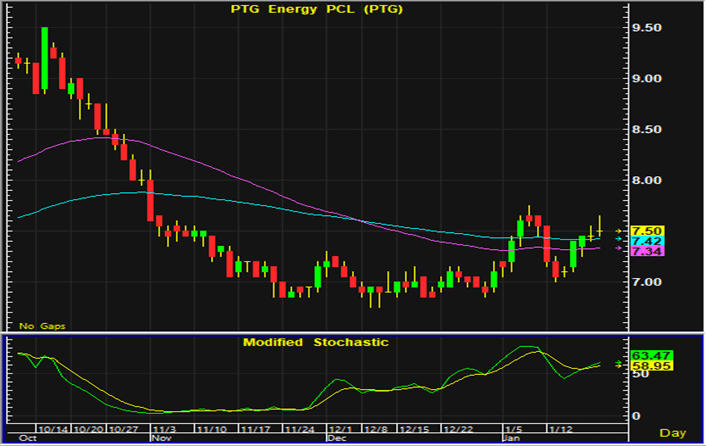This screenshot has width=706, height=446.
Task: Click the 12/8 date marker
Action: coord(376,429)
